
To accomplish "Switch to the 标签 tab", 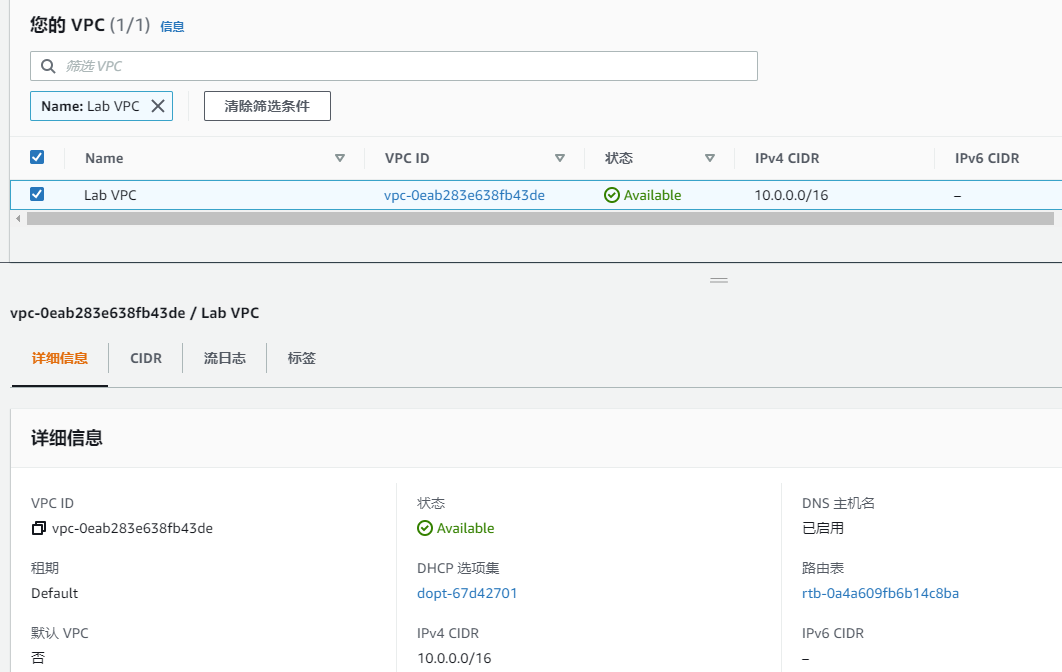I will tap(301, 358).
